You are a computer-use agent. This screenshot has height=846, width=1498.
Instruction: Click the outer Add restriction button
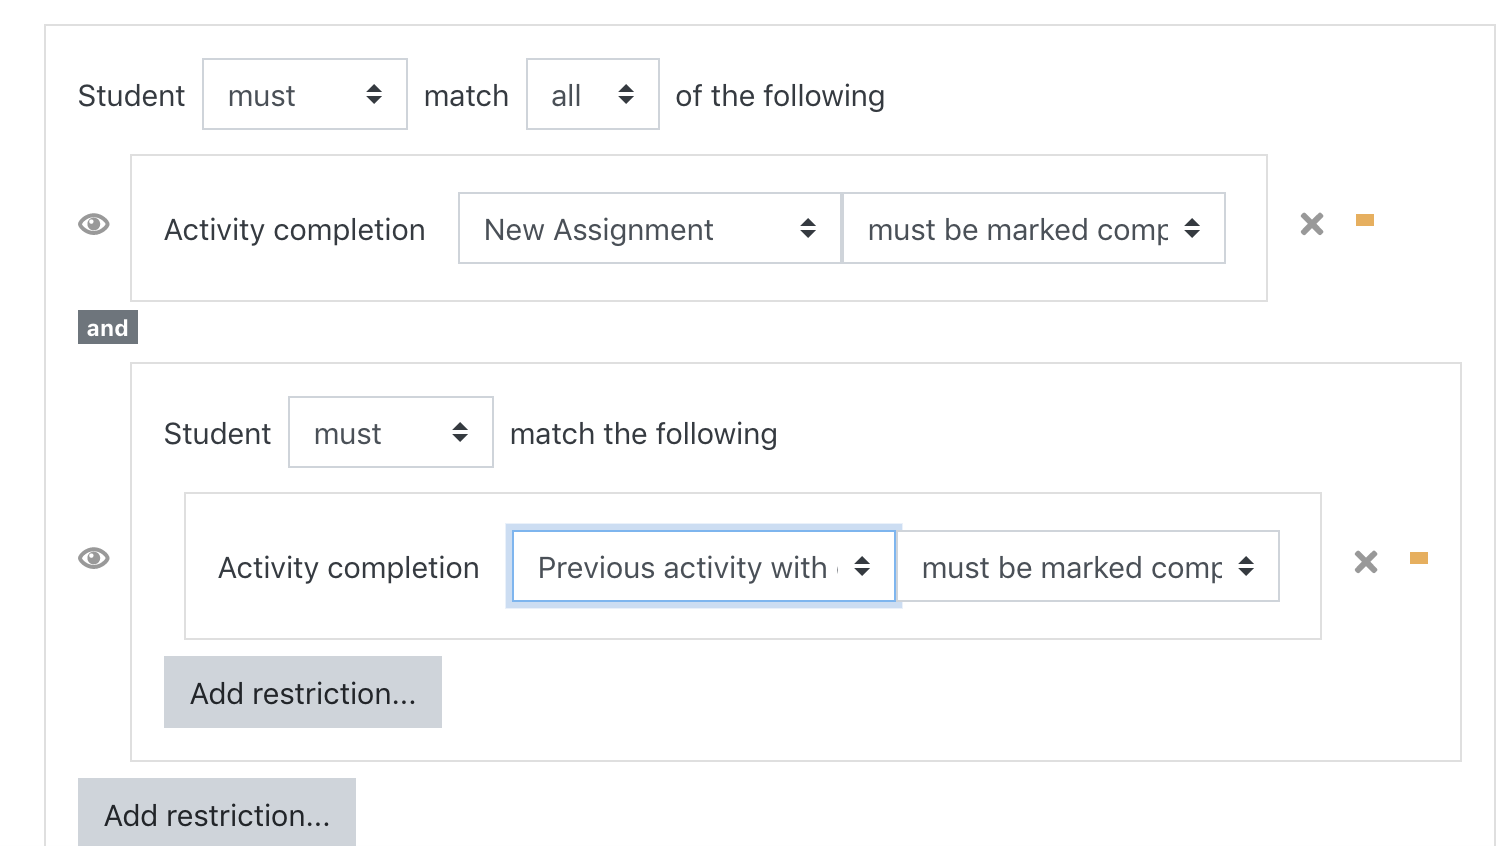tap(217, 813)
